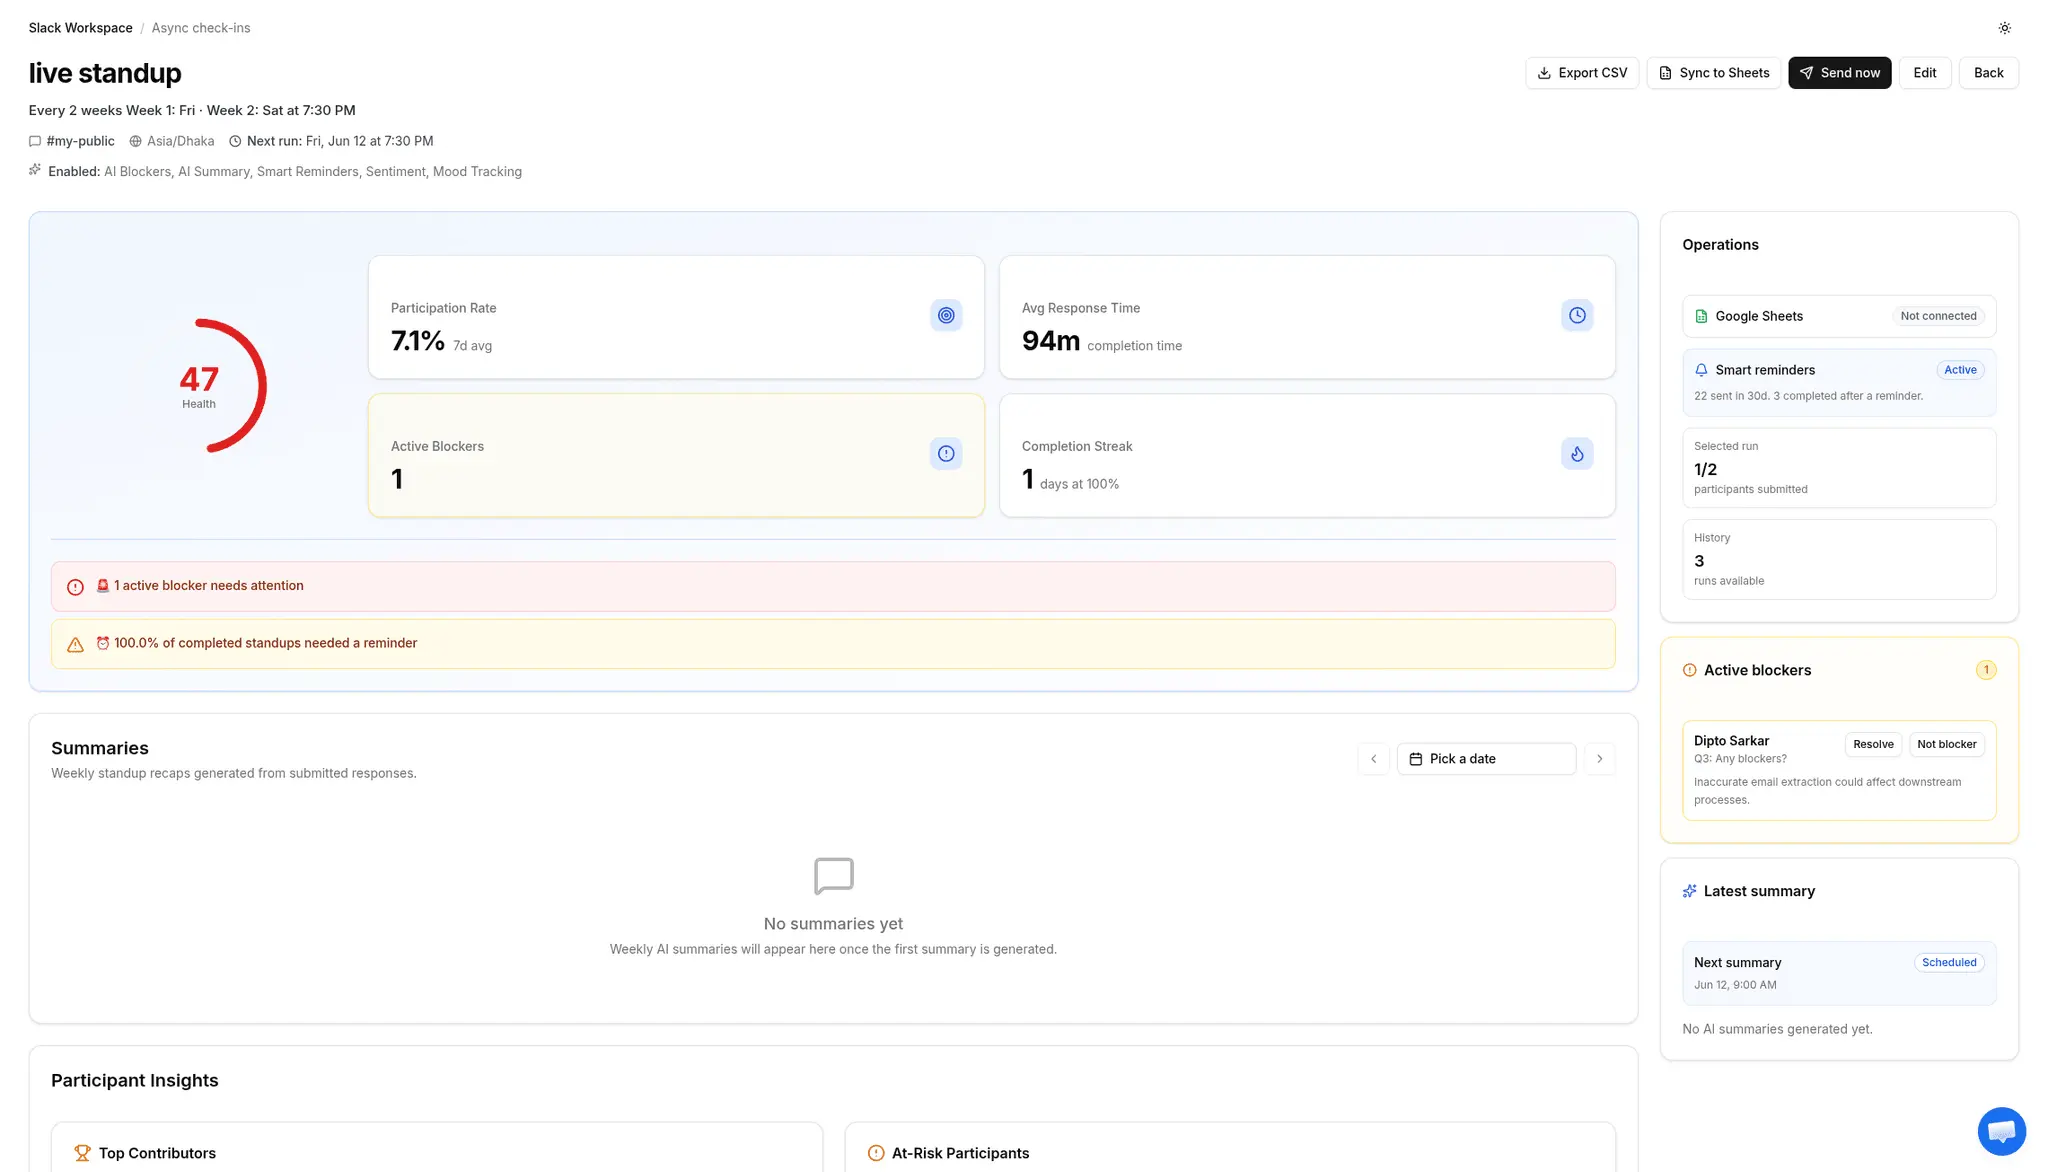Screen dimensions: 2048x1172
Task: Open the Pick a date picker
Action: [x=1486, y=759]
